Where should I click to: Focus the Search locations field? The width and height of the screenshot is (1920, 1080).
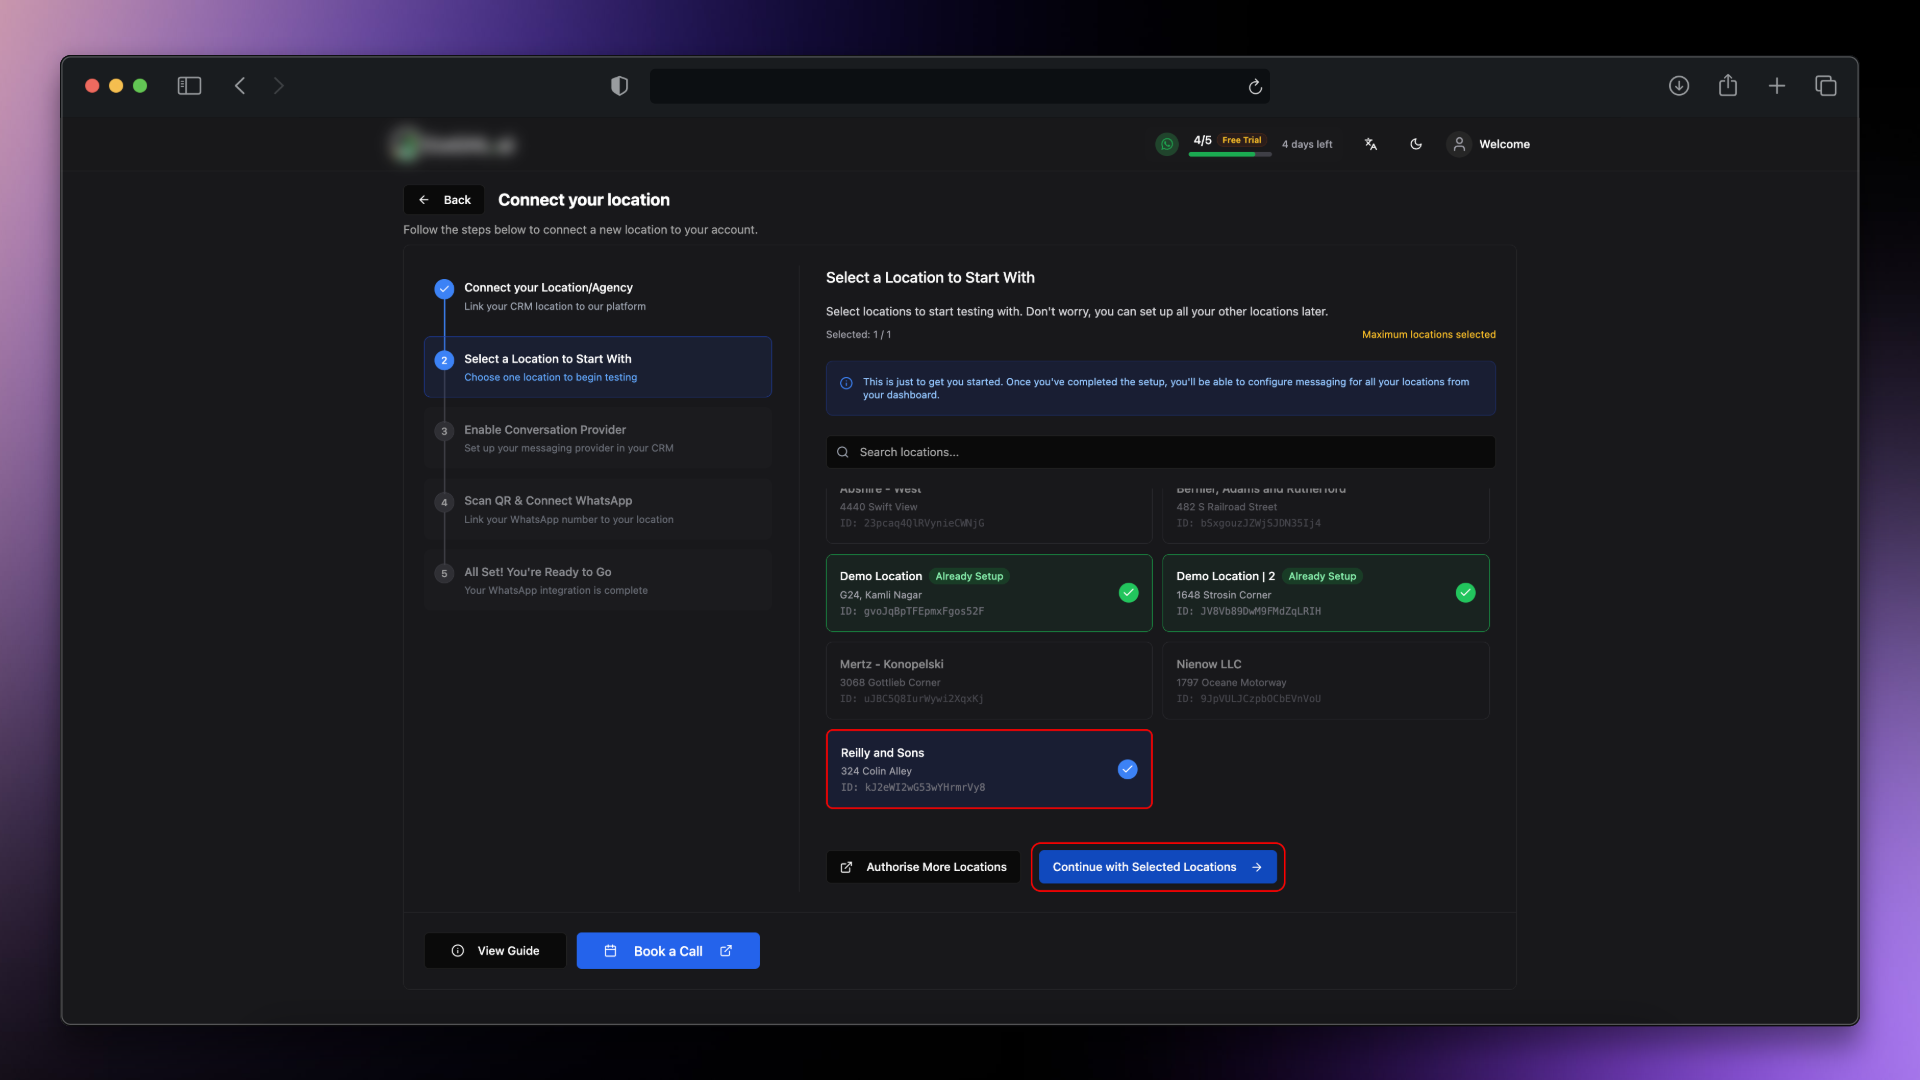click(x=1160, y=452)
